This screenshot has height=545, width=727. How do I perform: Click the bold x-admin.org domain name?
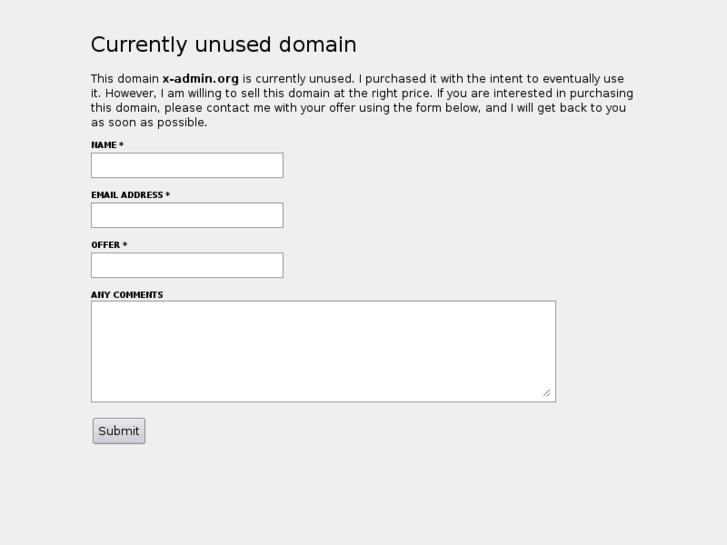tap(200, 78)
